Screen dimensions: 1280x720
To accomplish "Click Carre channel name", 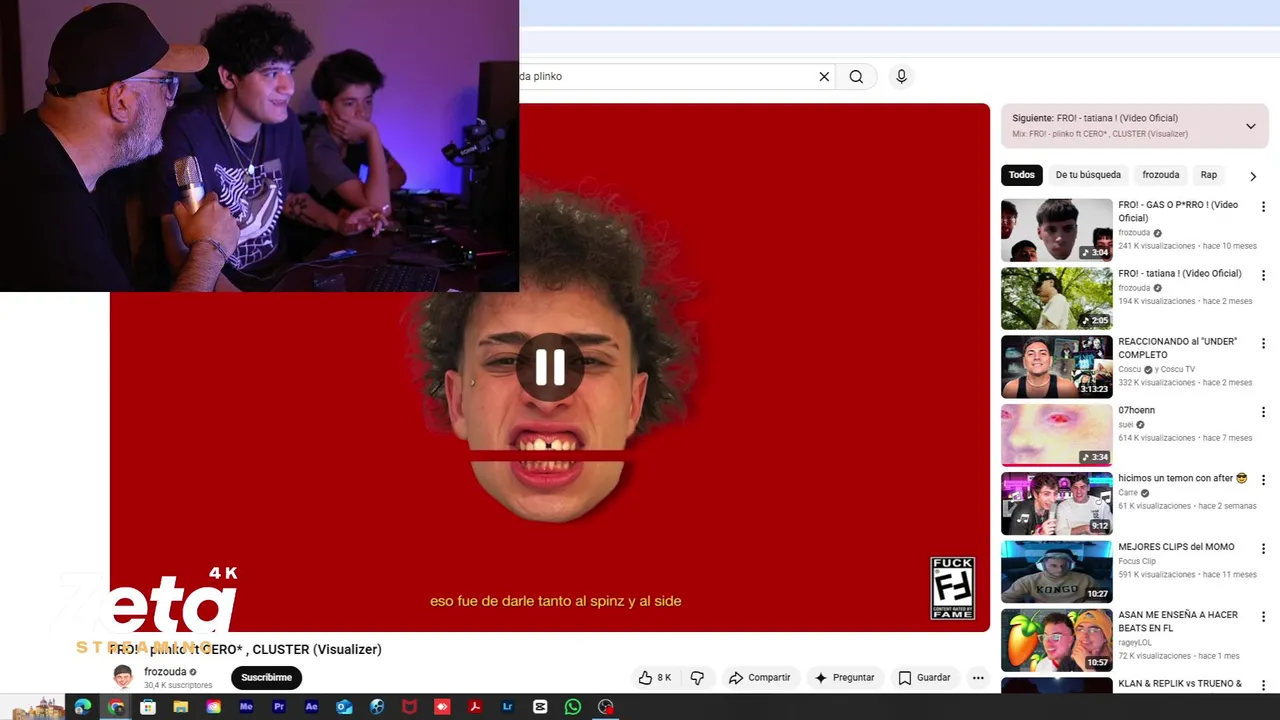I will pos(1128,492).
